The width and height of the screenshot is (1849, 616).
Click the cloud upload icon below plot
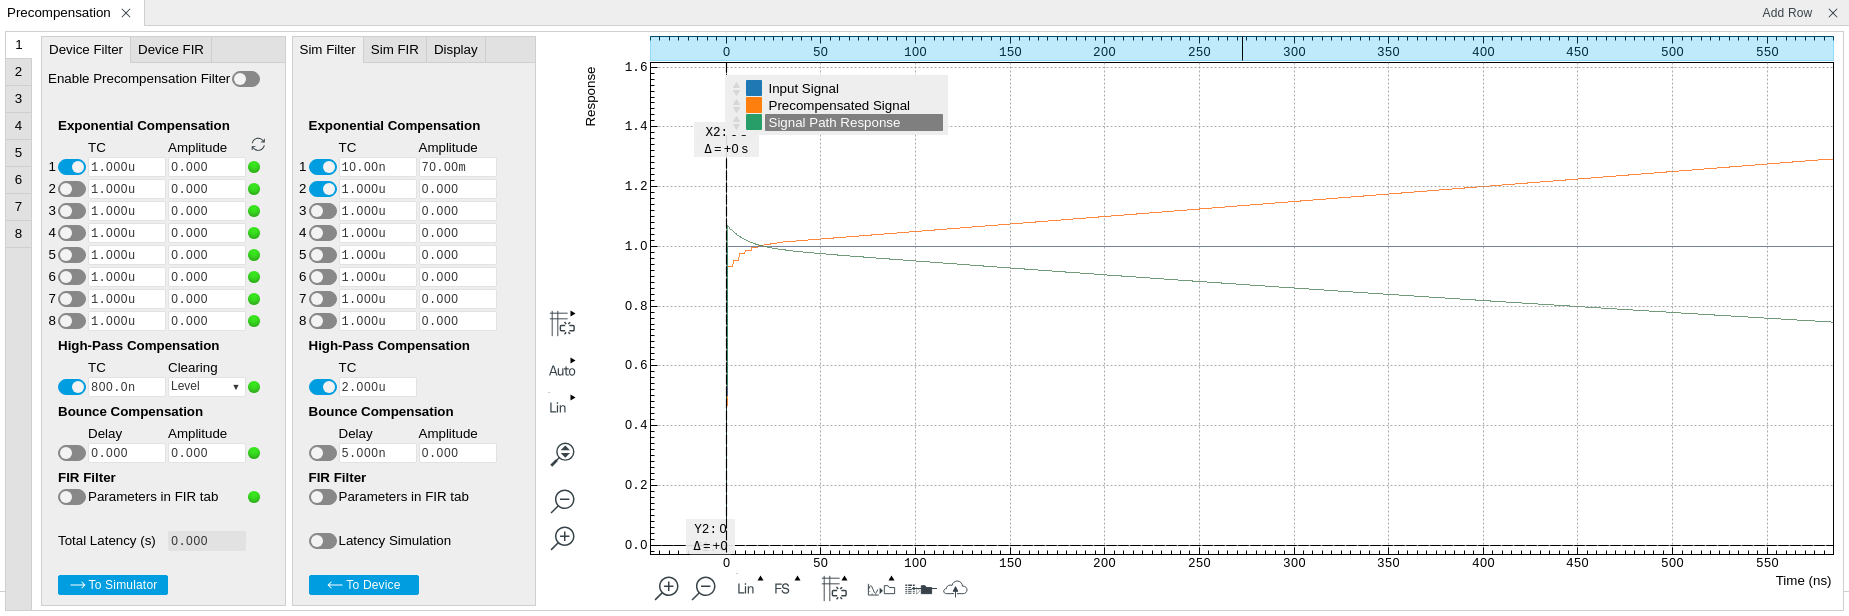[x=955, y=589]
